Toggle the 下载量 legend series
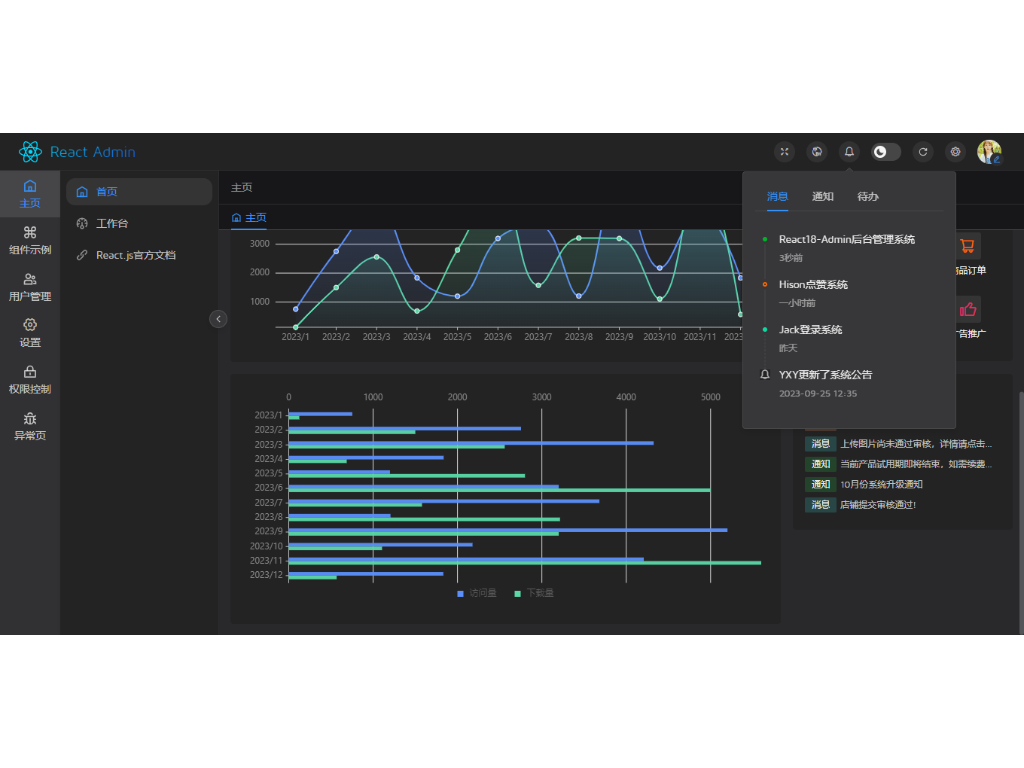Screen dimensions: 1024x768 pos(534,593)
